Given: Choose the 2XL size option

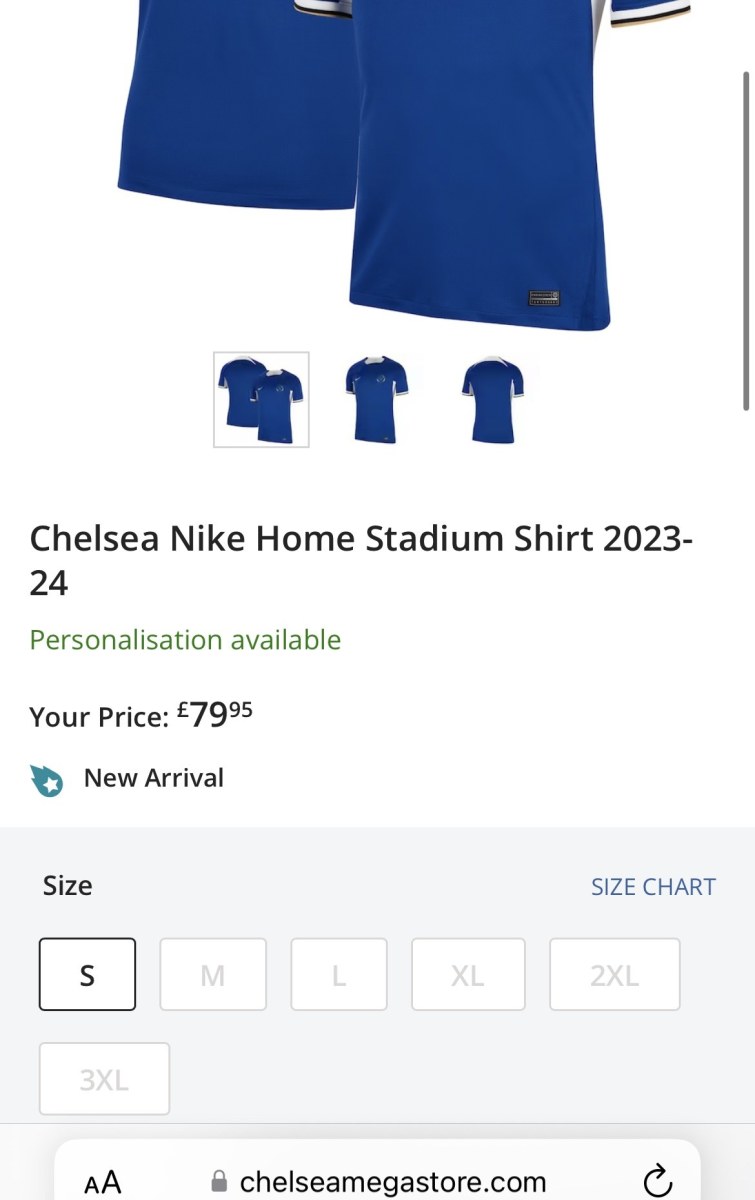Looking at the screenshot, I should click(614, 974).
